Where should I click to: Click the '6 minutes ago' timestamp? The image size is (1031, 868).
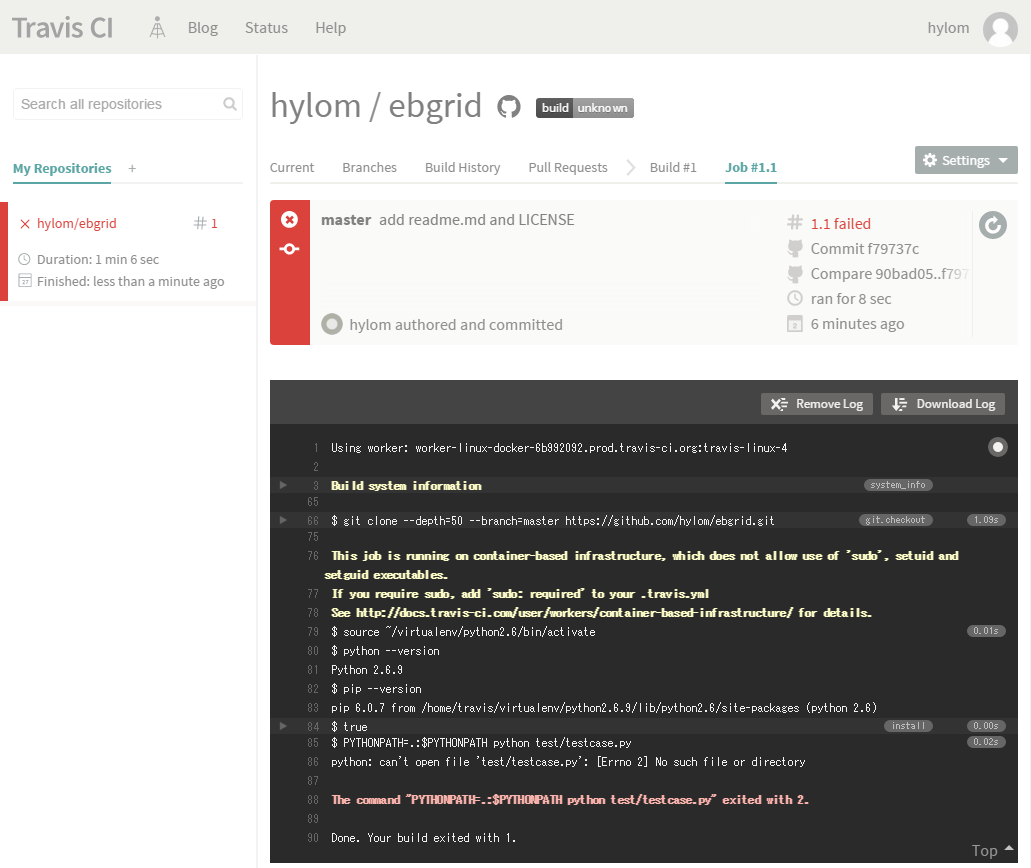coord(857,324)
